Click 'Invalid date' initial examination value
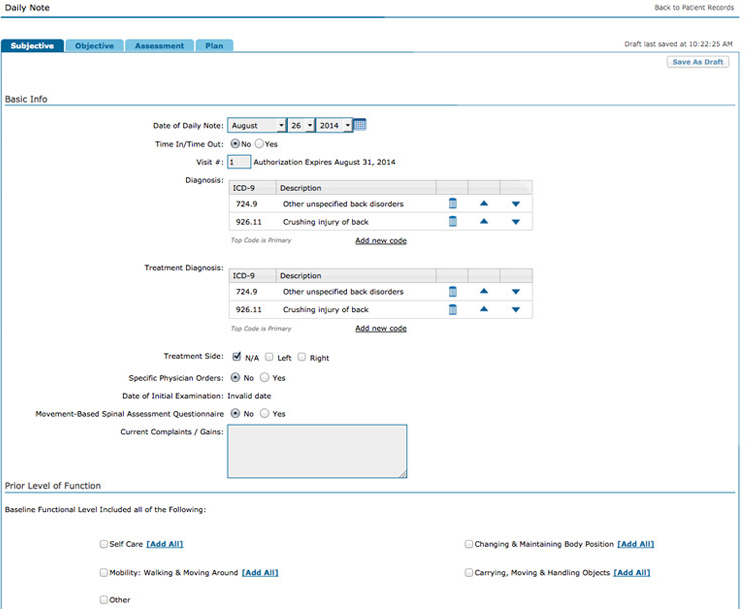 coord(249,396)
